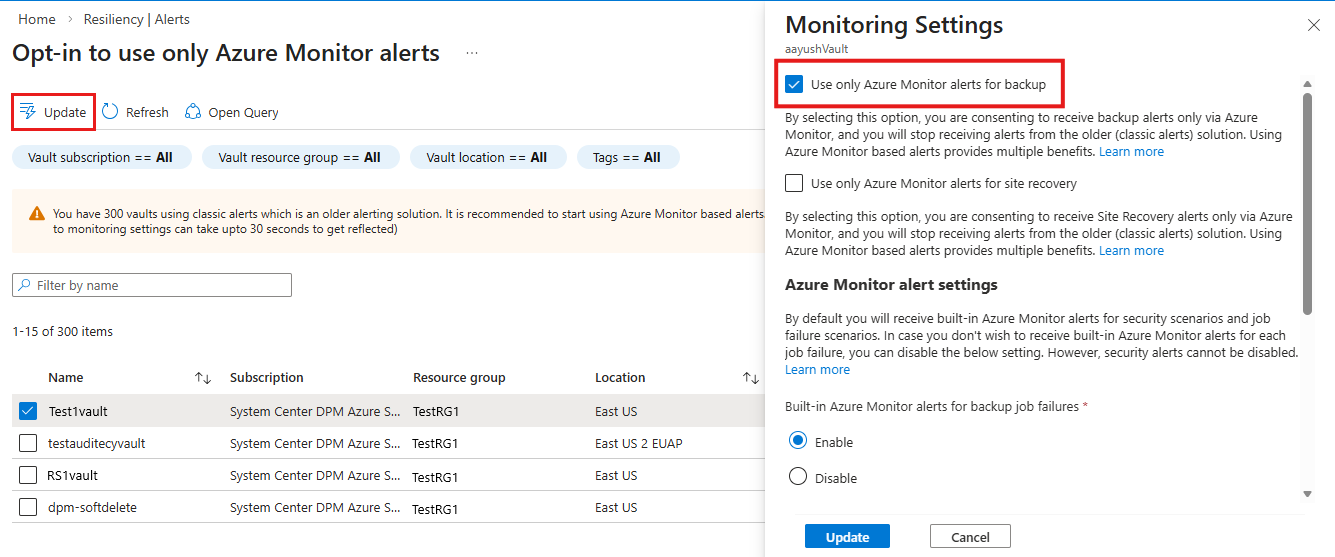
Task: Click the blue Update button in panel
Action: click(847, 537)
